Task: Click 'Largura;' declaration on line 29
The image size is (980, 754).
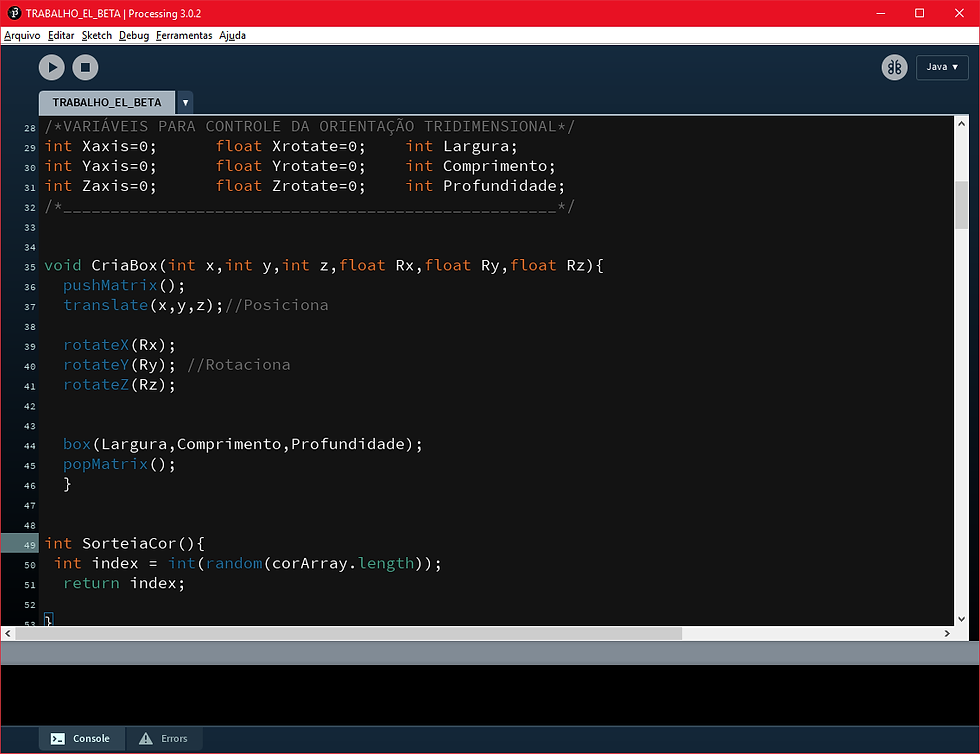Action: coord(480,146)
